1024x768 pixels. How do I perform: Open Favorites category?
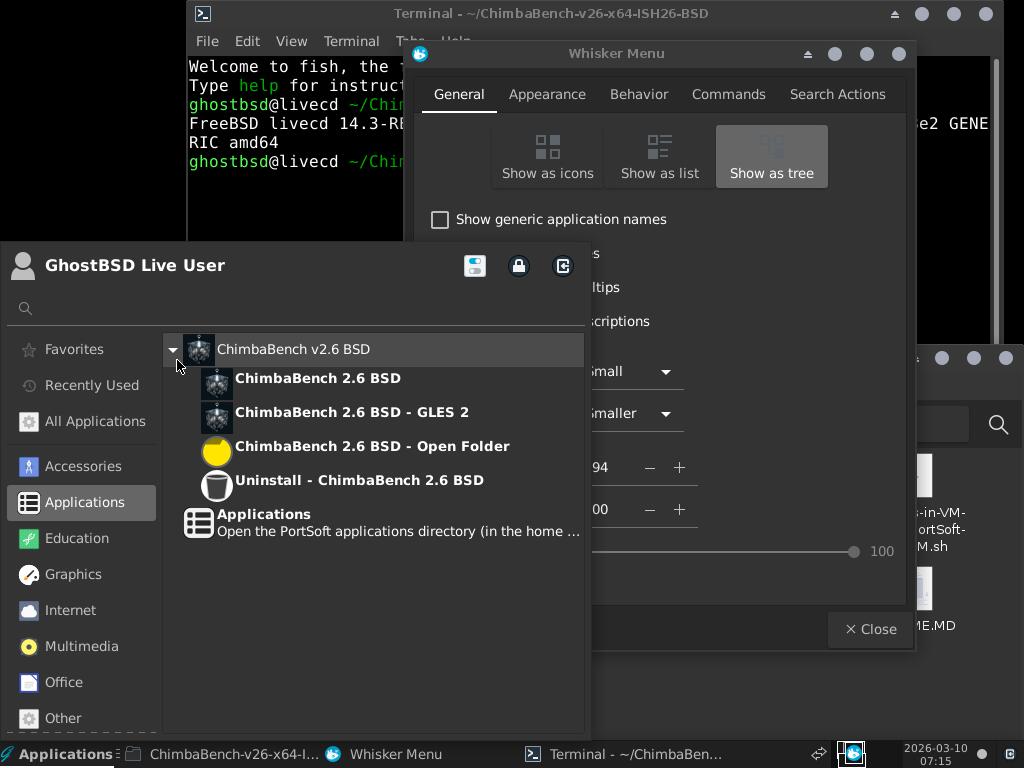[82, 349]
